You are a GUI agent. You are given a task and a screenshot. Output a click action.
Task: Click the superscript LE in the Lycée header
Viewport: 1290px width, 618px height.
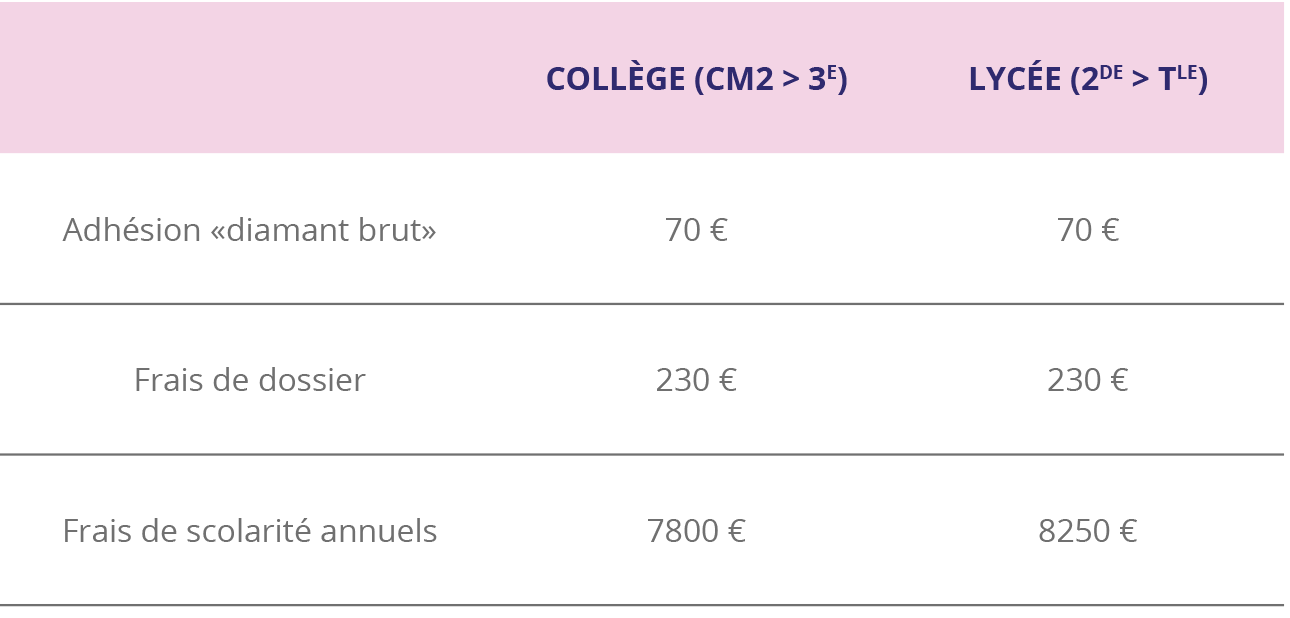tap(1187, 72)
